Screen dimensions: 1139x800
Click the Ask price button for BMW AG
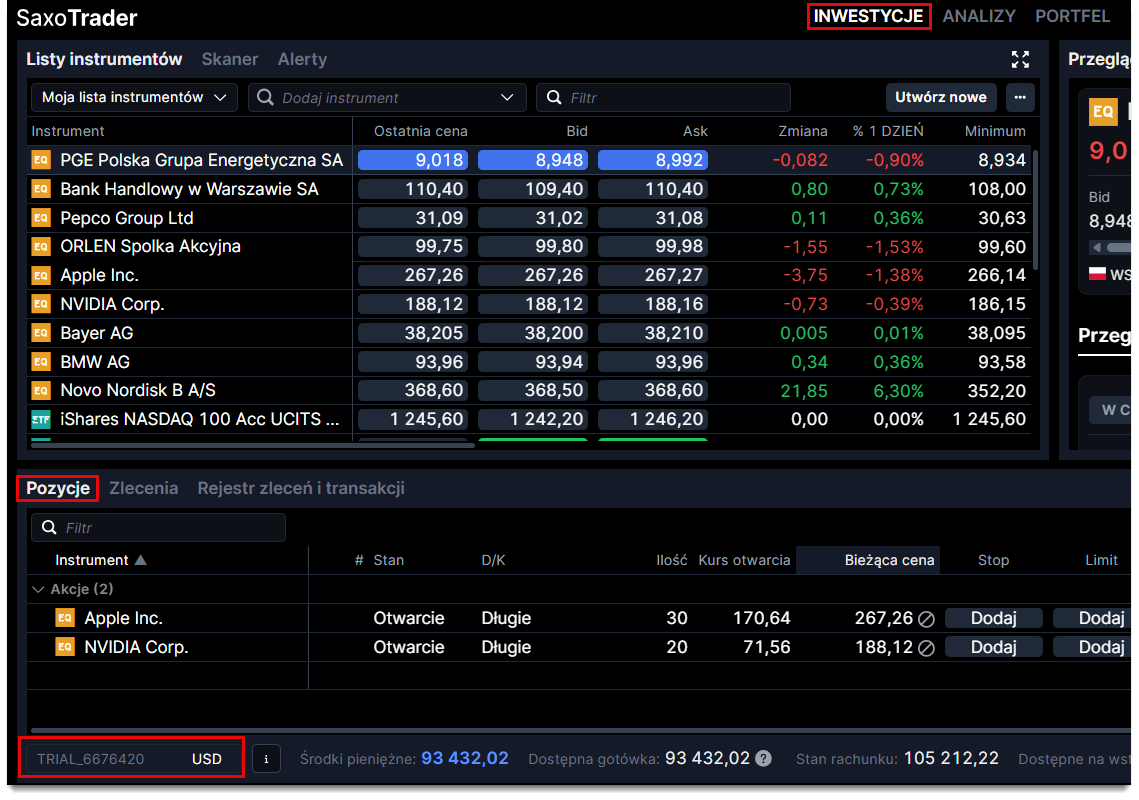click(x=652, y=362)
